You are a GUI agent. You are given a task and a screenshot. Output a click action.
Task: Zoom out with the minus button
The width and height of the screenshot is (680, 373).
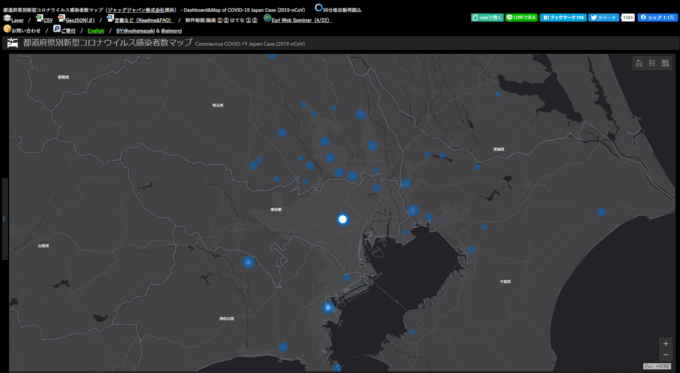coord(666,354)
